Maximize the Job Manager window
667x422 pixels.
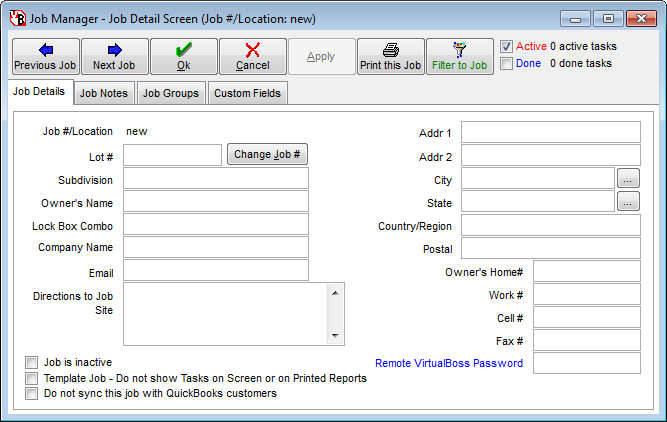pos(608,19)
